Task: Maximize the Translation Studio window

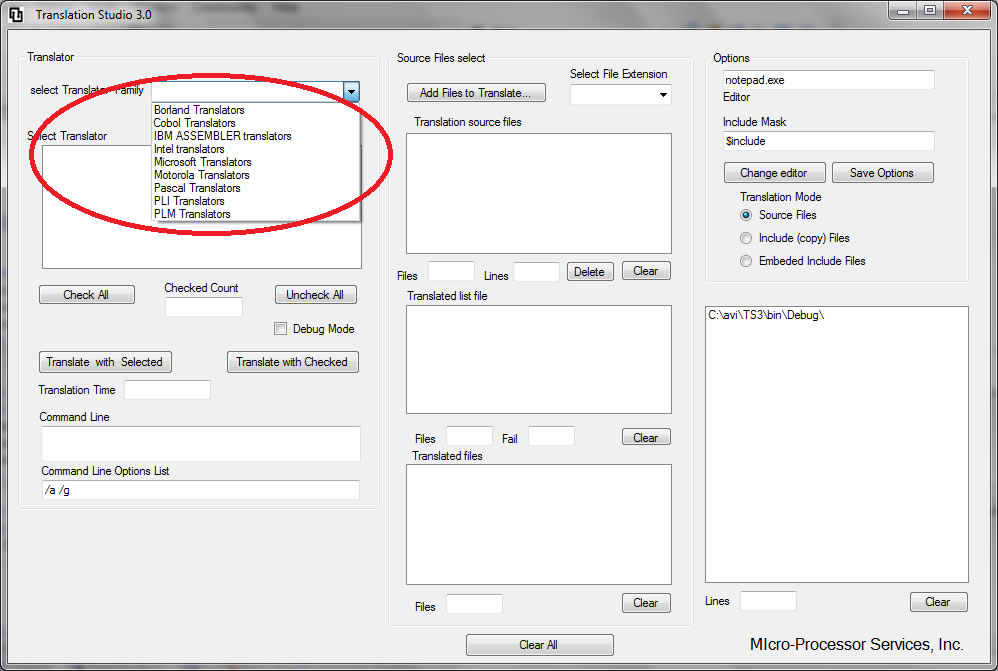Action: (930, 10)
